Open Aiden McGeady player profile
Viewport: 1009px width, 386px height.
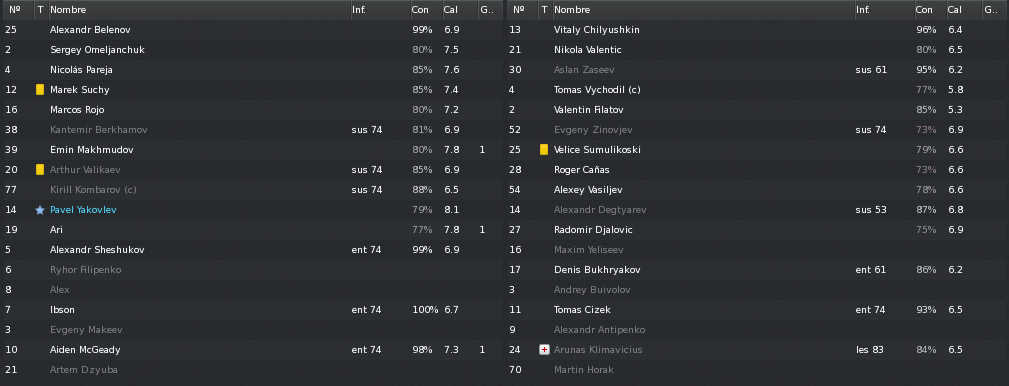[x=85, y=350]
